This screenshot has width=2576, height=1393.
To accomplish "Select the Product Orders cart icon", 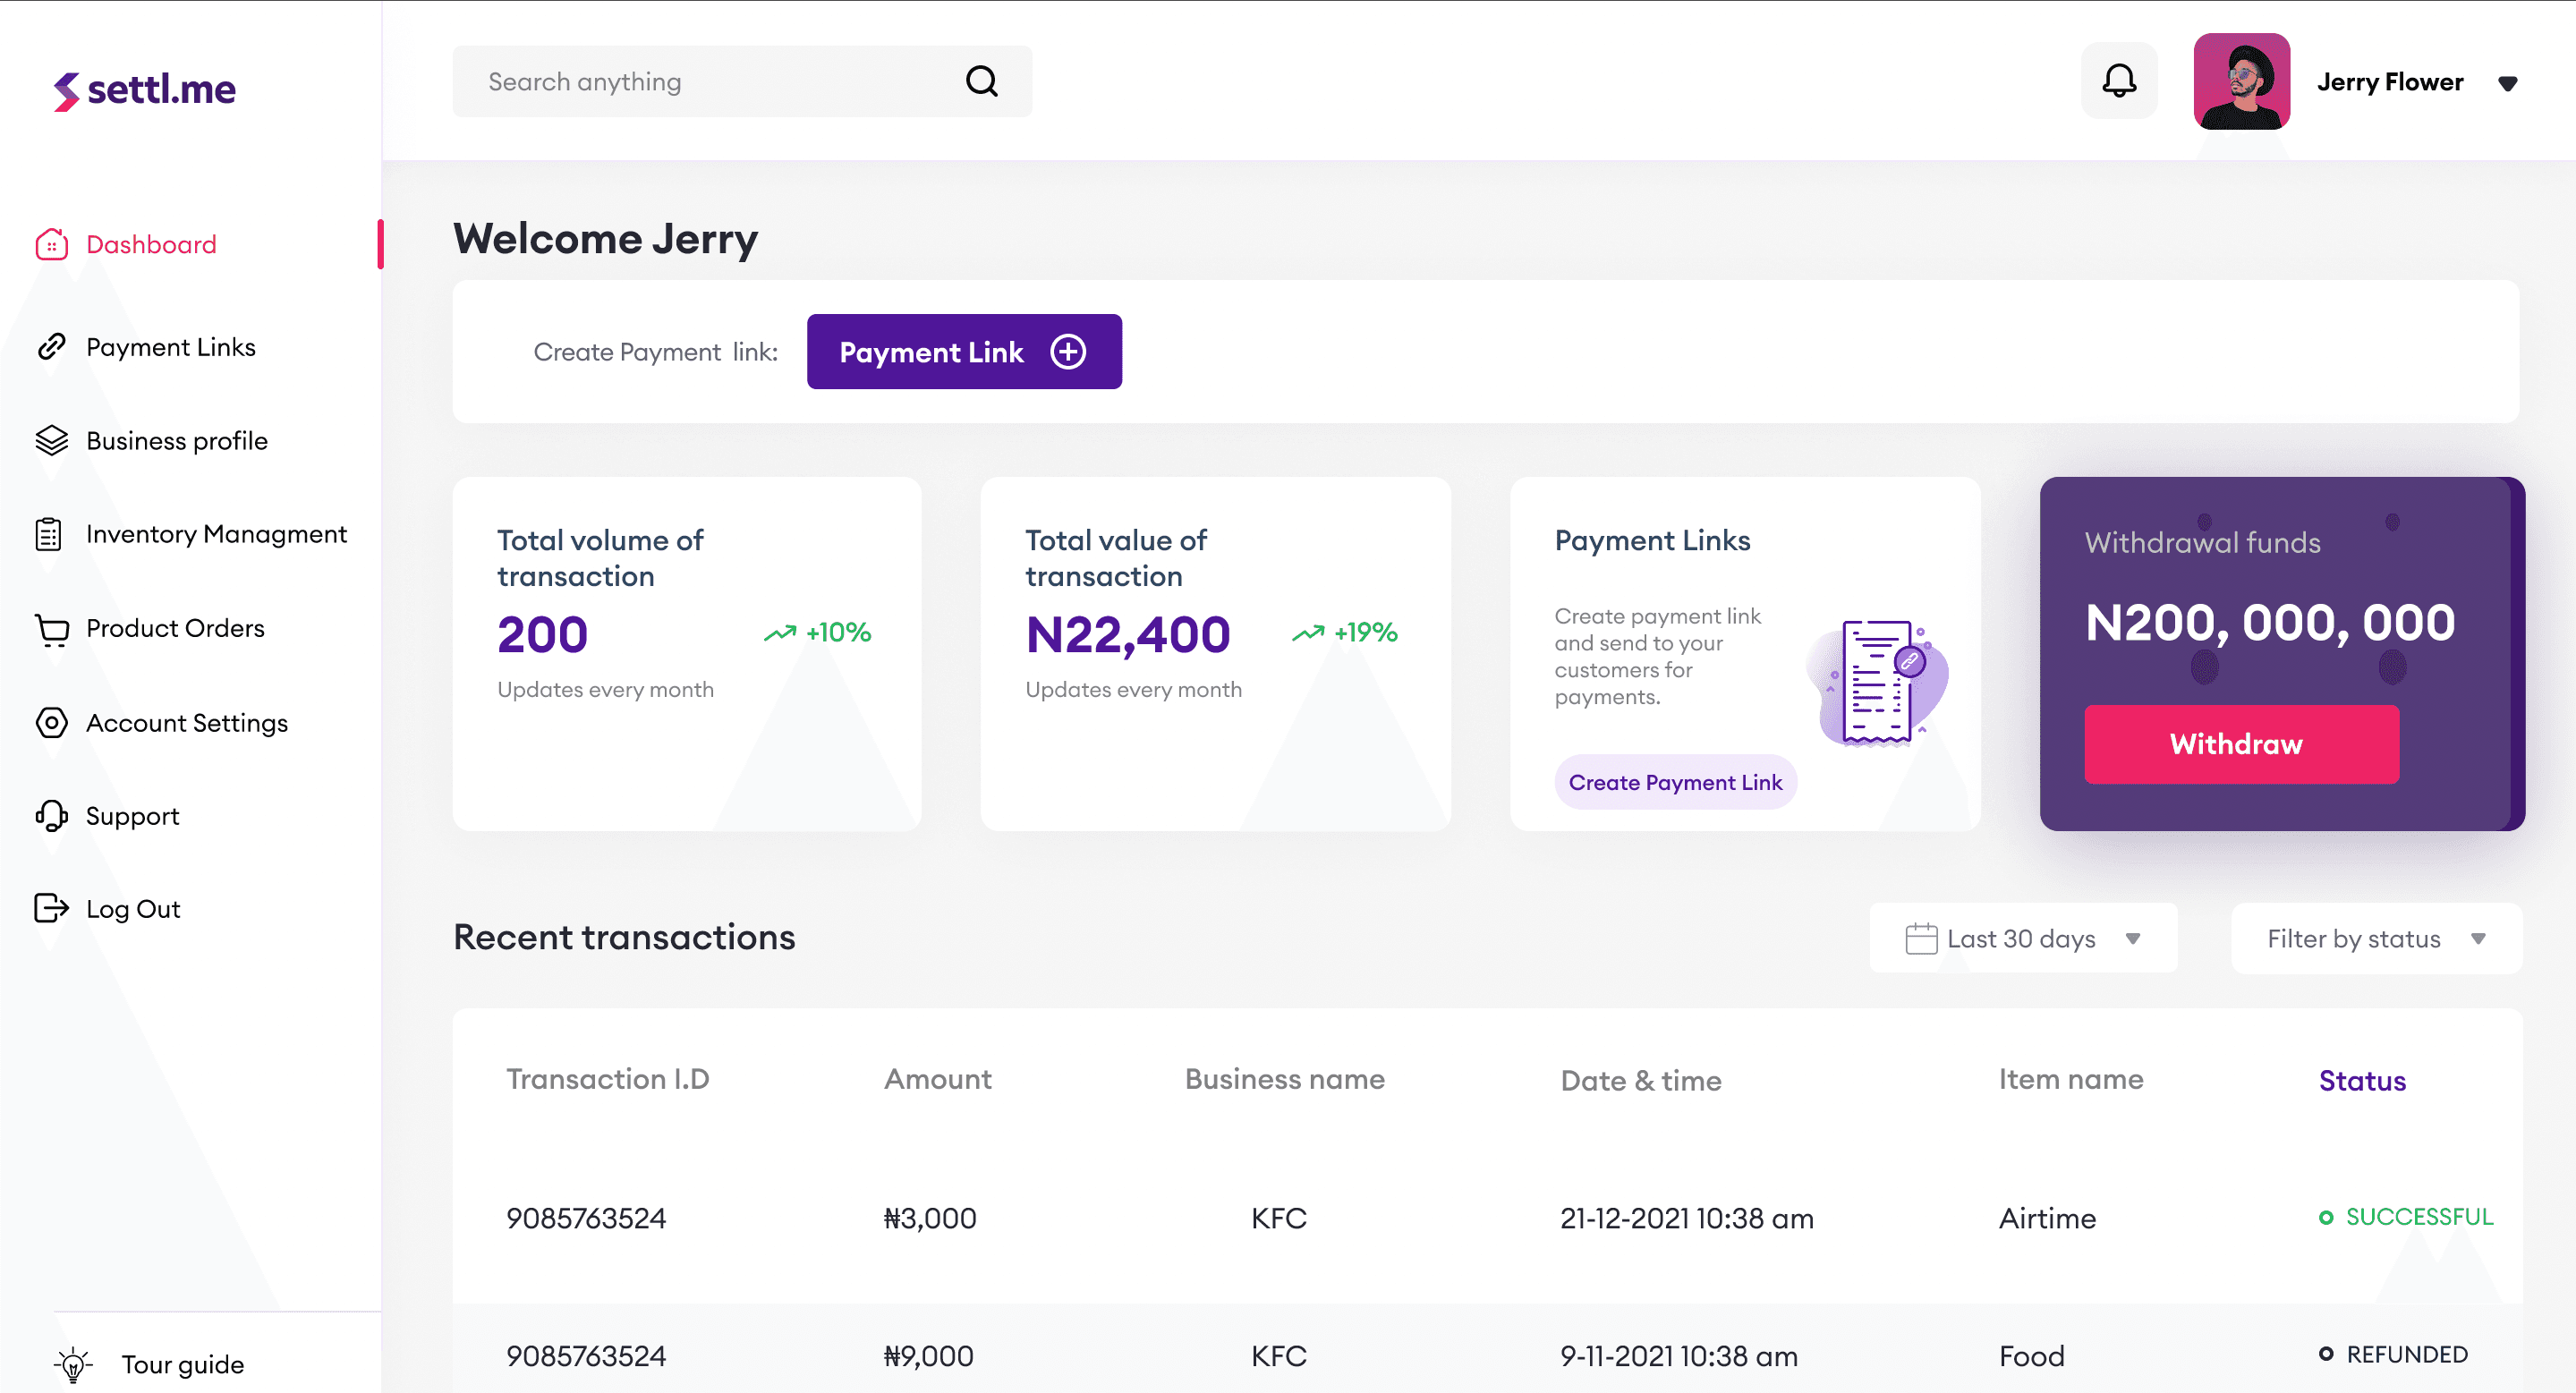I will click(52, 628).
